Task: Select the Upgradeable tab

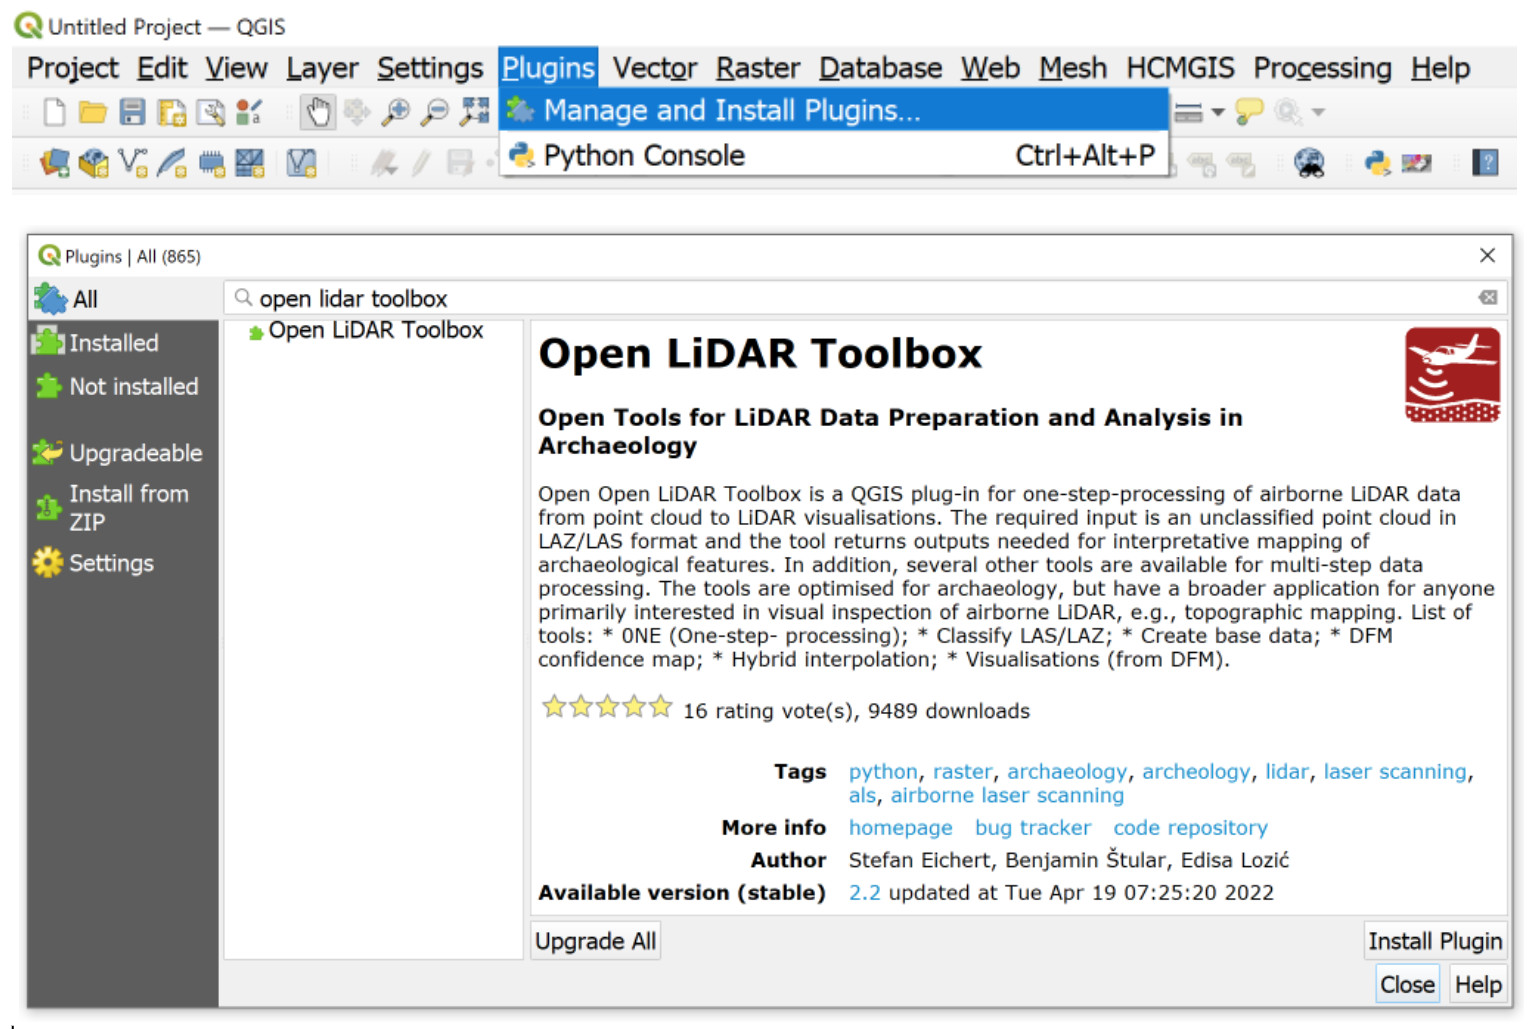Action: (124, 453)
